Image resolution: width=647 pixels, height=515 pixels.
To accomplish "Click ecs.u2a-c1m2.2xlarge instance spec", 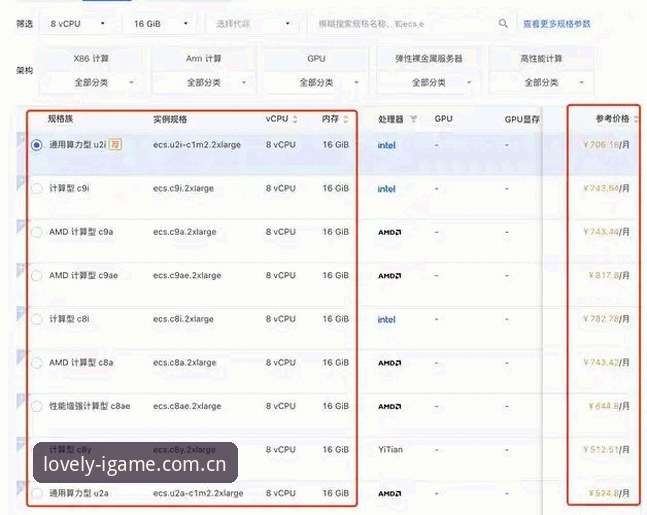I will [198, 493].
